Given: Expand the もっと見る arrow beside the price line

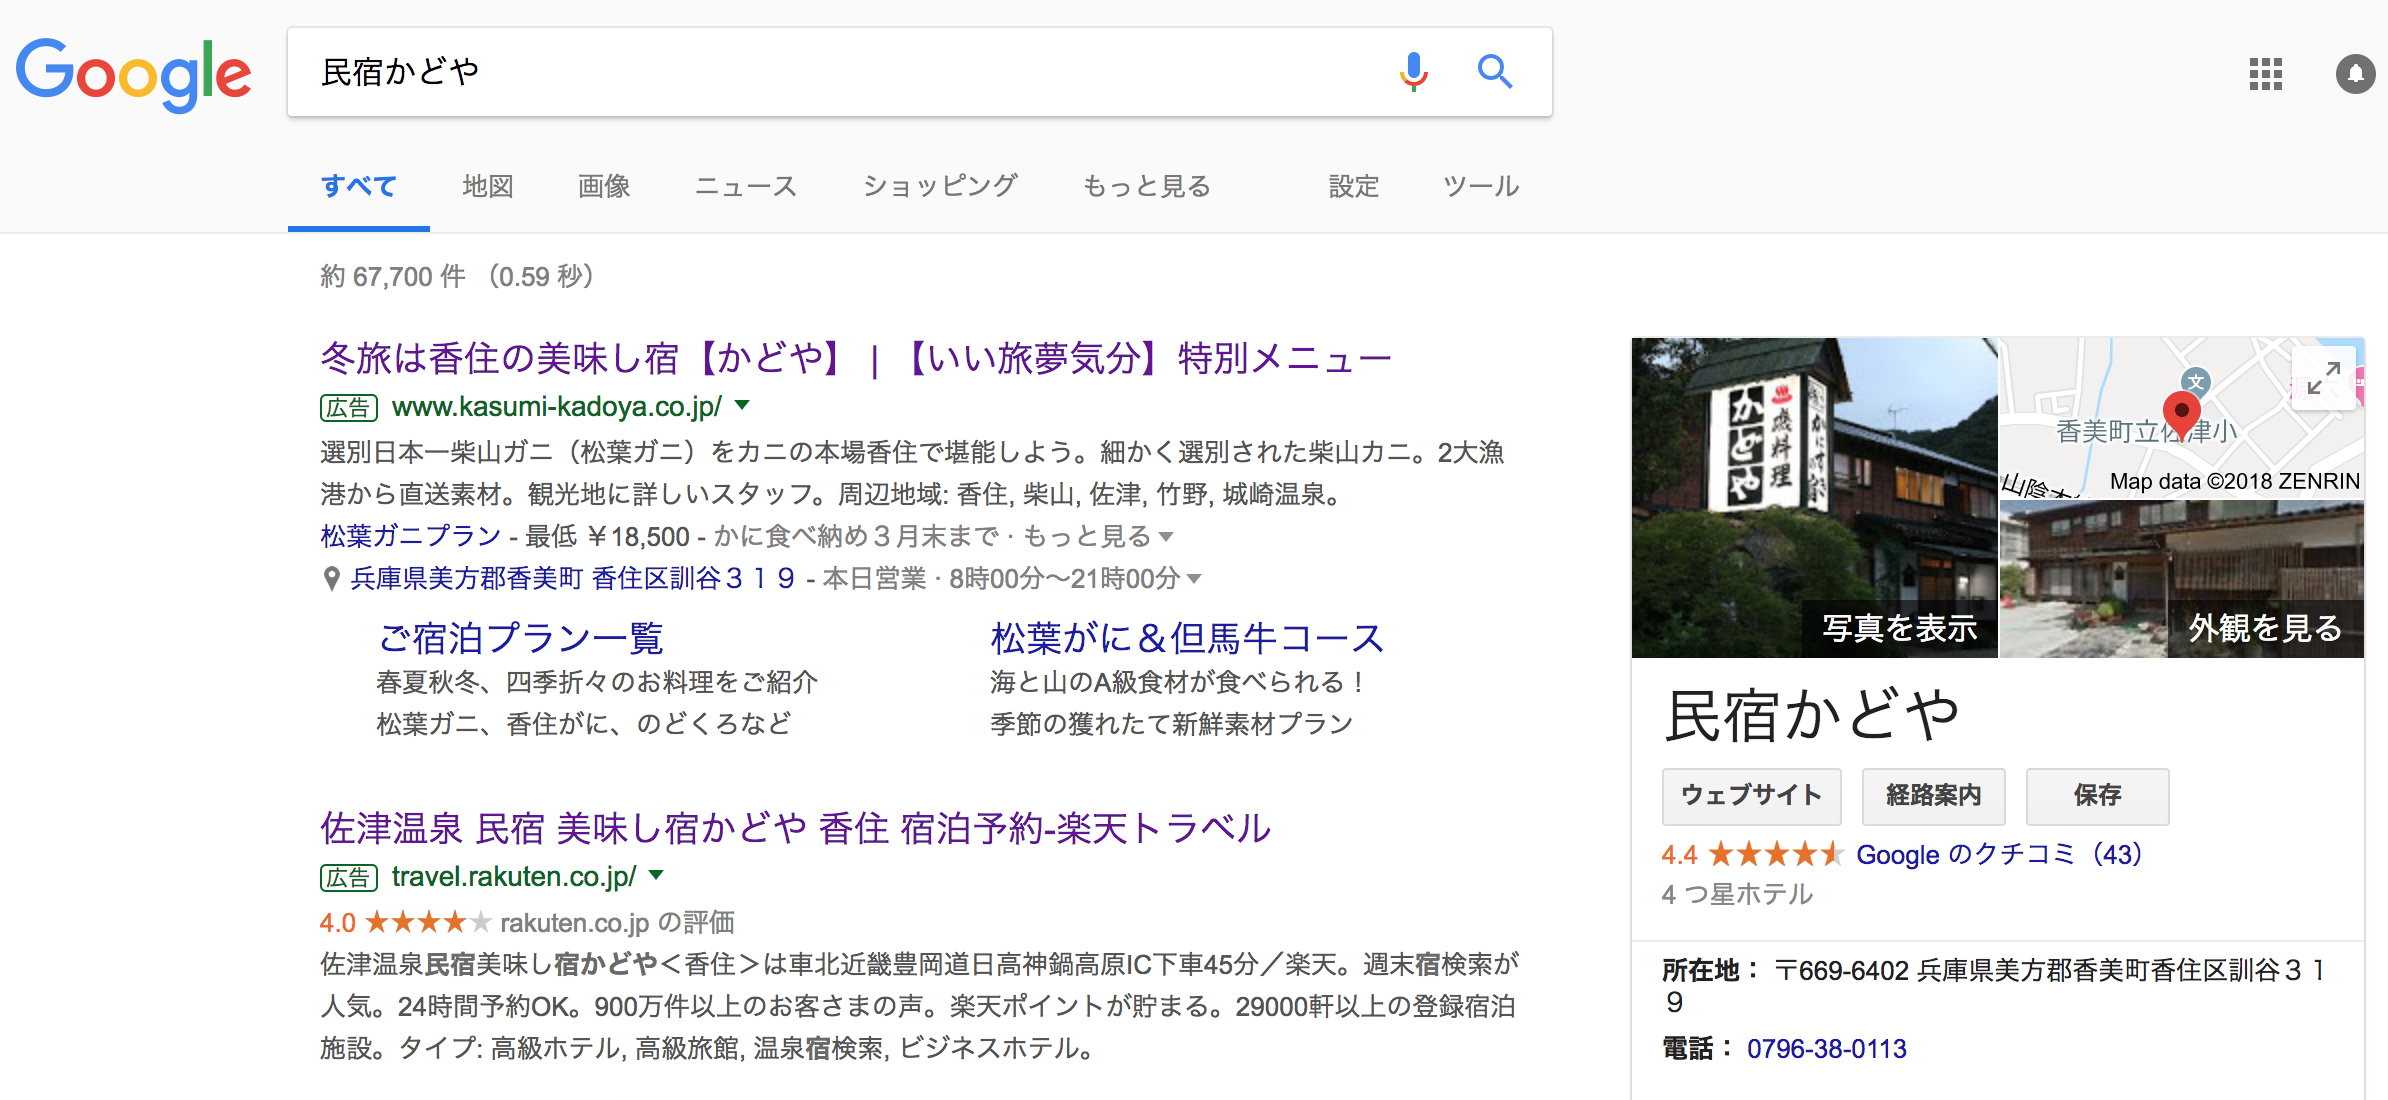Looking at the screenshot, I should tap(1165, 537).
